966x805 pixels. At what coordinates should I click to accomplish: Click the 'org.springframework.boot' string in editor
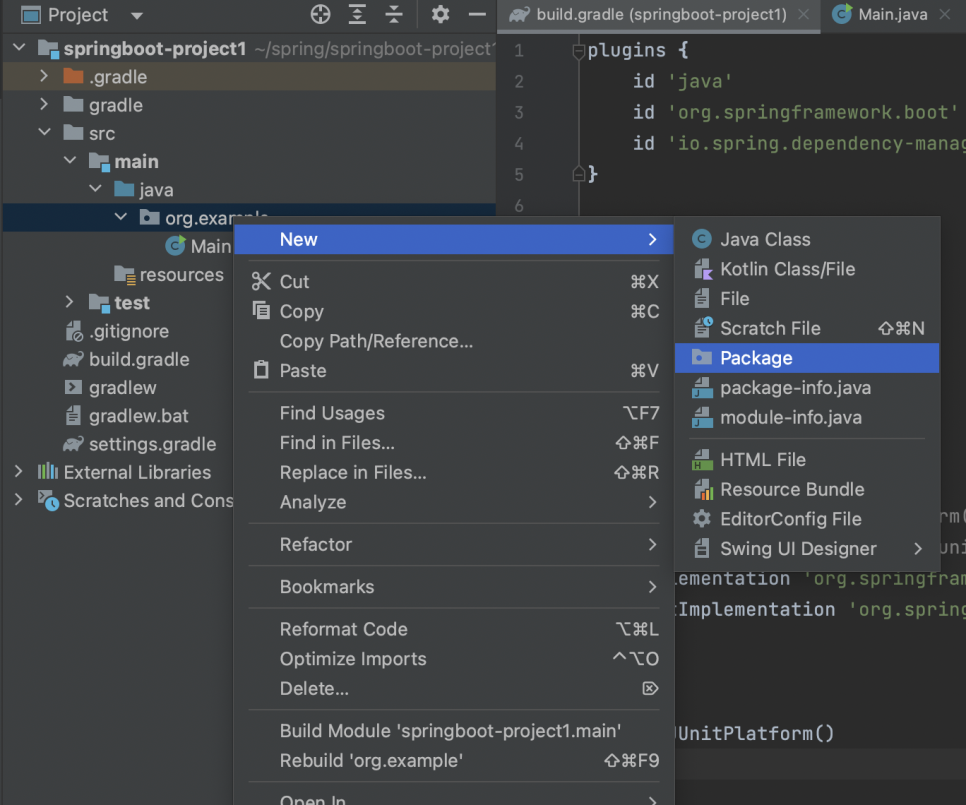pyautogui.click(x=813, y=113)
